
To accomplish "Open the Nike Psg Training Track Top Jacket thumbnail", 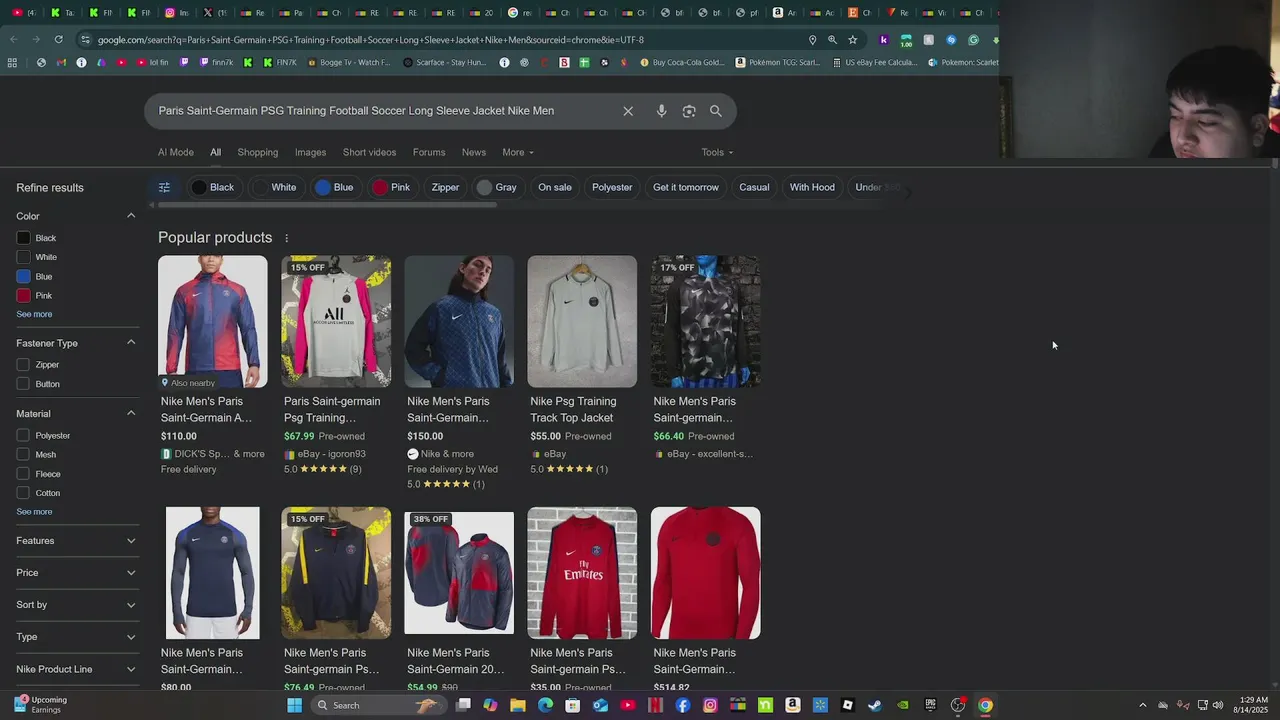I will [x=582, y=321].
